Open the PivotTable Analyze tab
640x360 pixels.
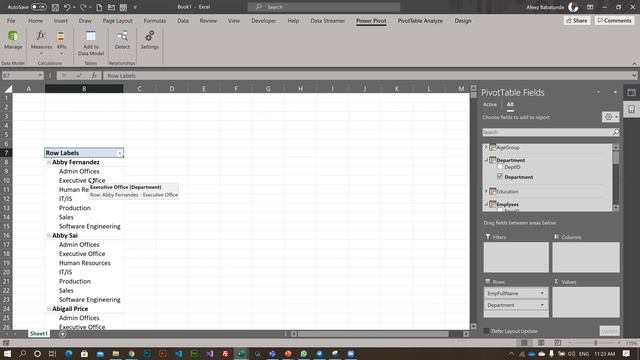click(x=420, y=20)
